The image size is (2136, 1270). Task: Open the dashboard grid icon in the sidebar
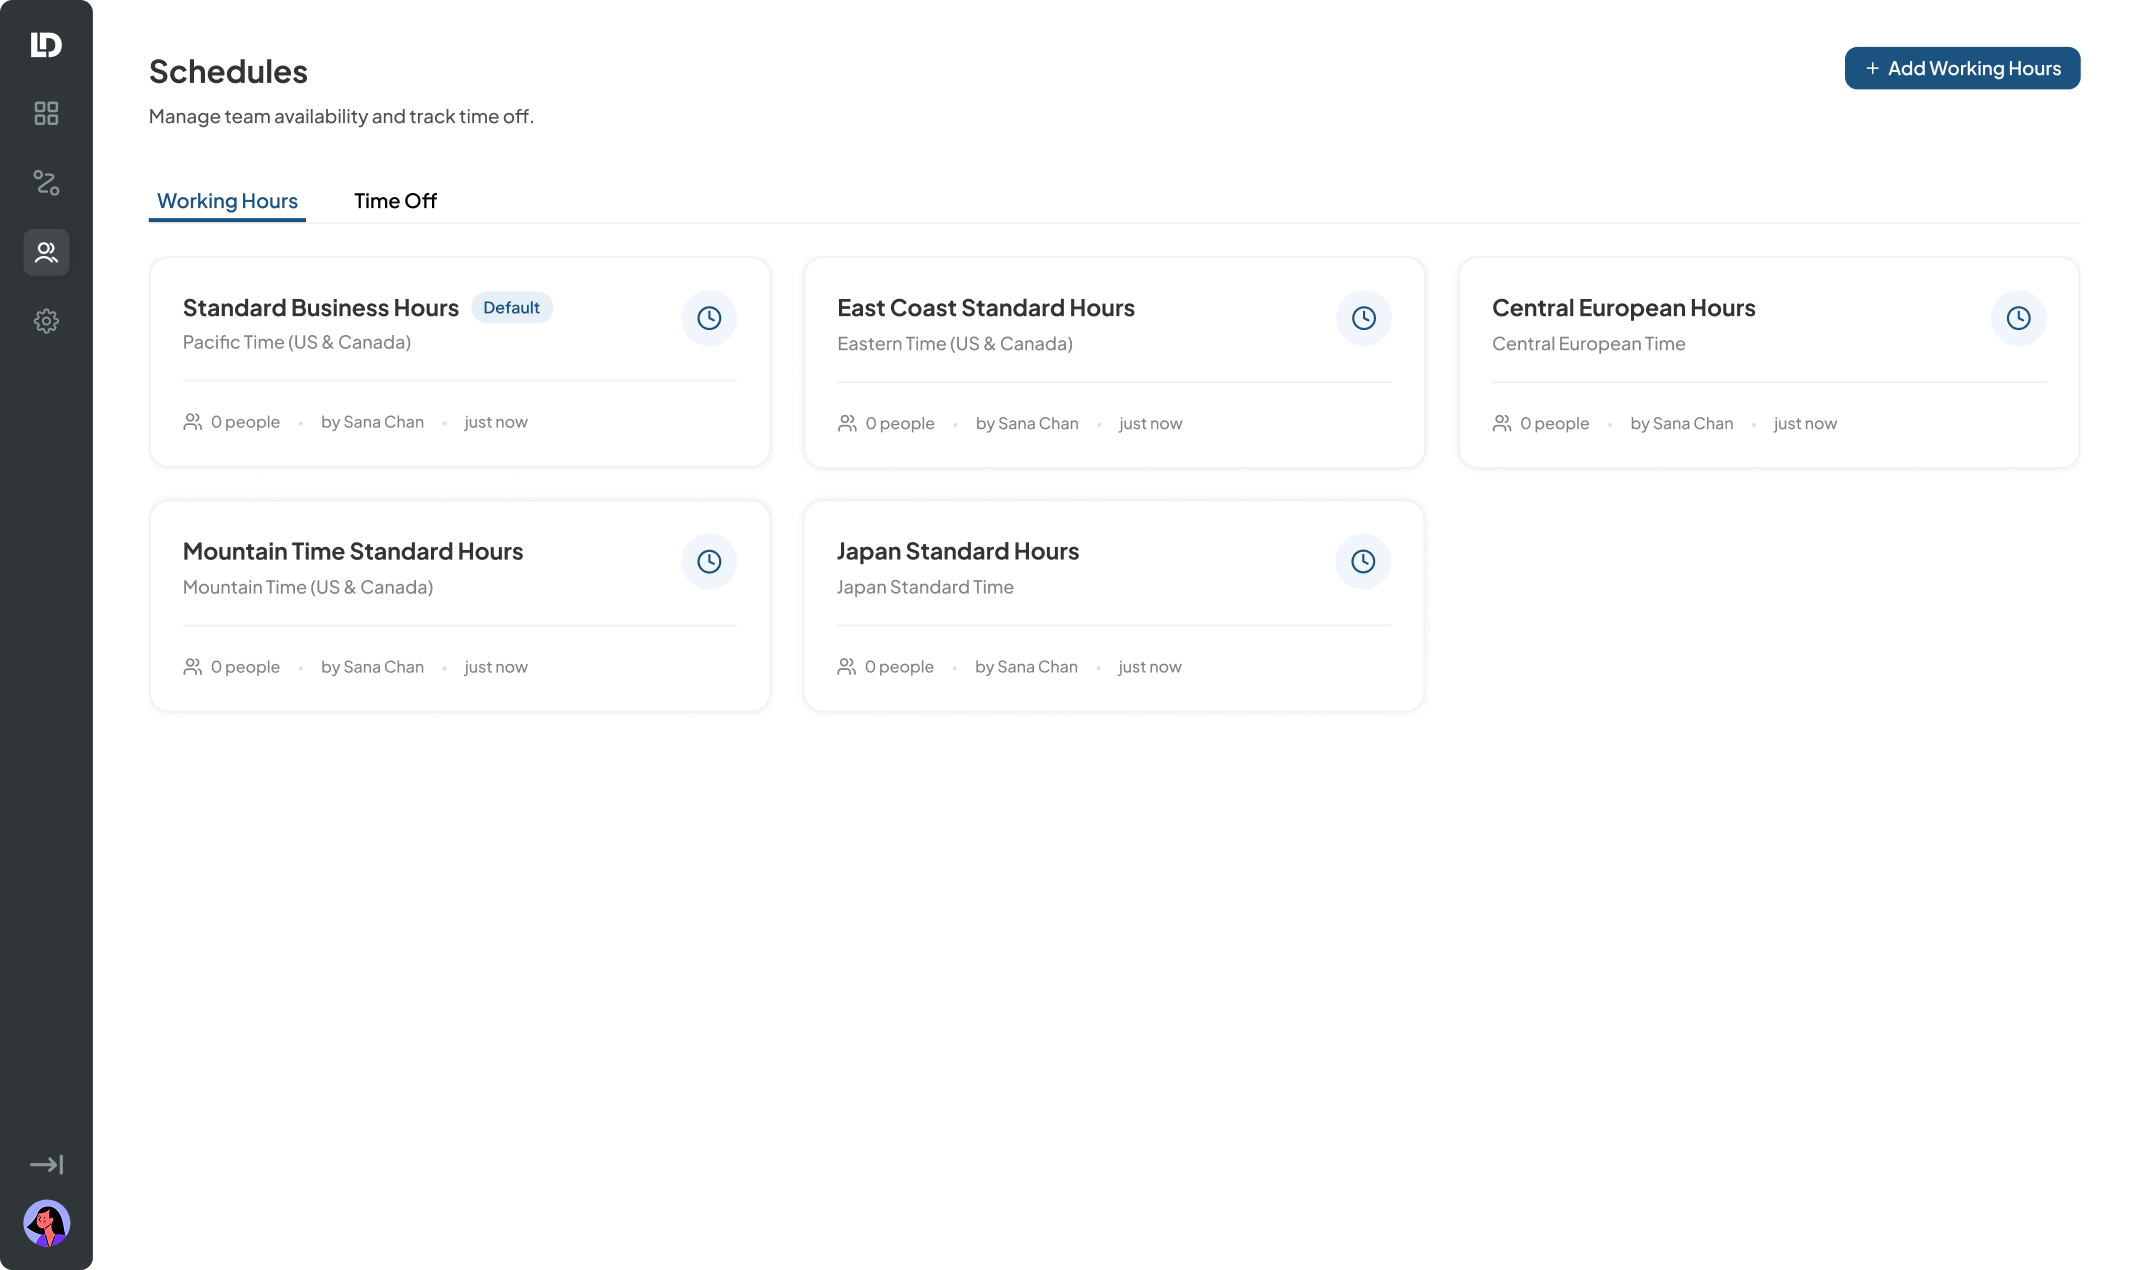point(46,113)
